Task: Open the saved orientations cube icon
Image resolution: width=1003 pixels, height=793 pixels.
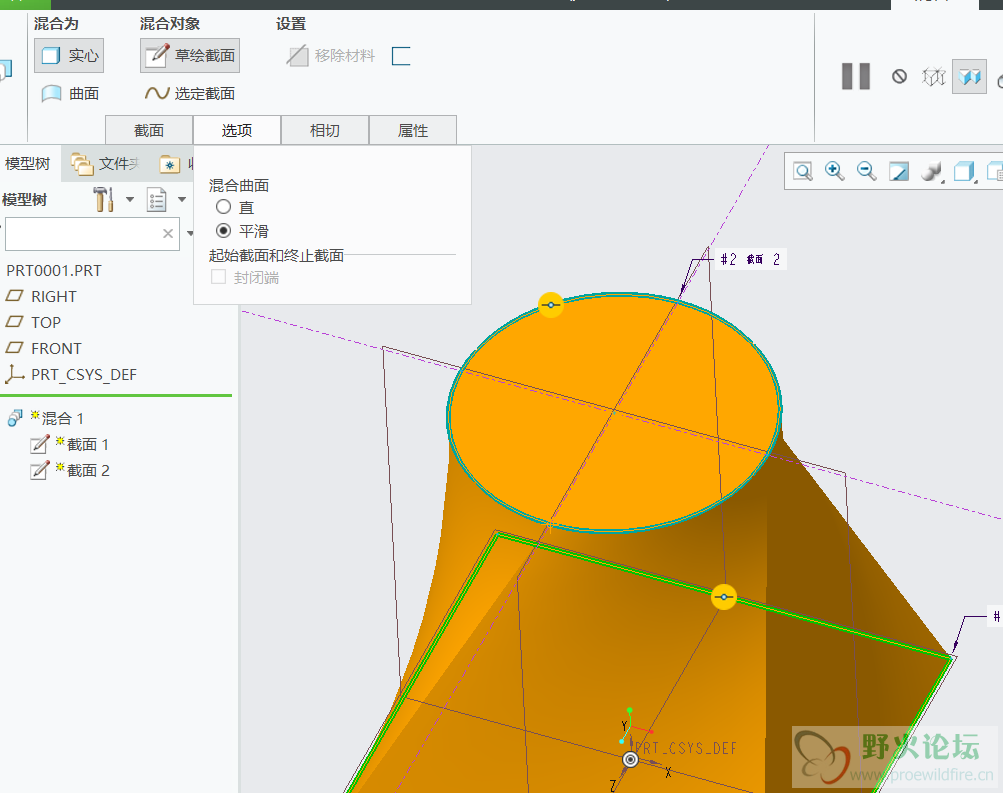Action: click(x=964, y=171)
